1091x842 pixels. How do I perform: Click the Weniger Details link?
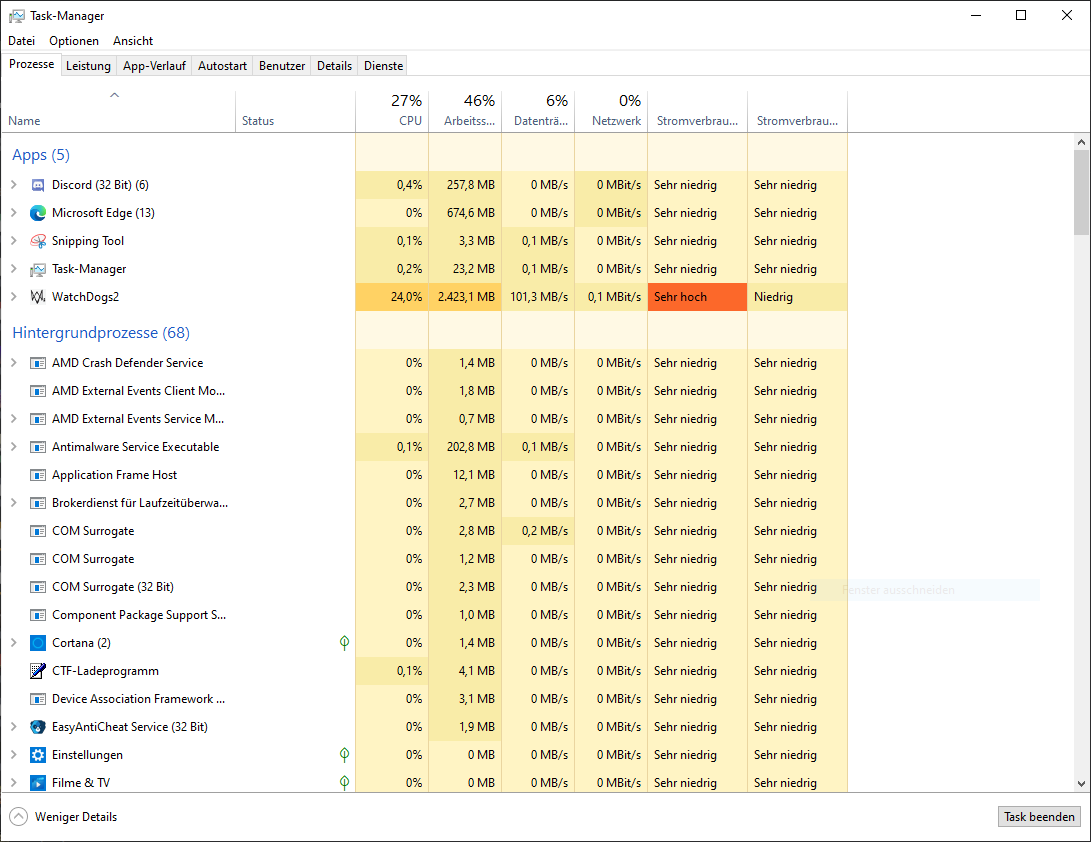tap(76, 817)
